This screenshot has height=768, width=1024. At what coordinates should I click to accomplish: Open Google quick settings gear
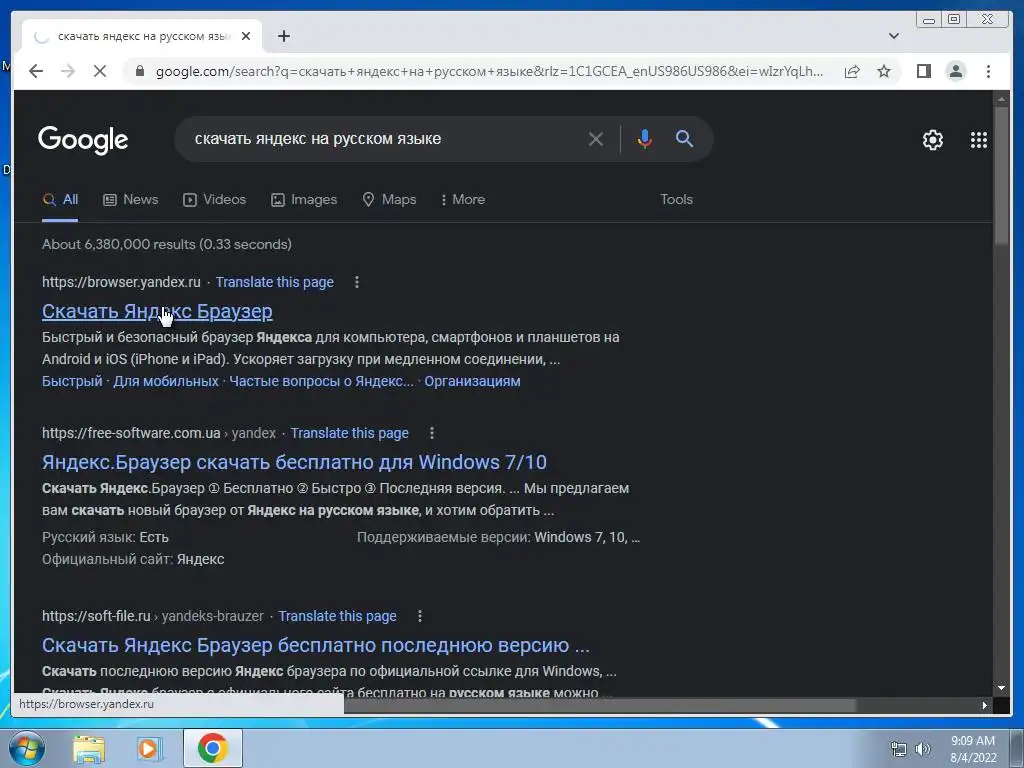(932, 140)
